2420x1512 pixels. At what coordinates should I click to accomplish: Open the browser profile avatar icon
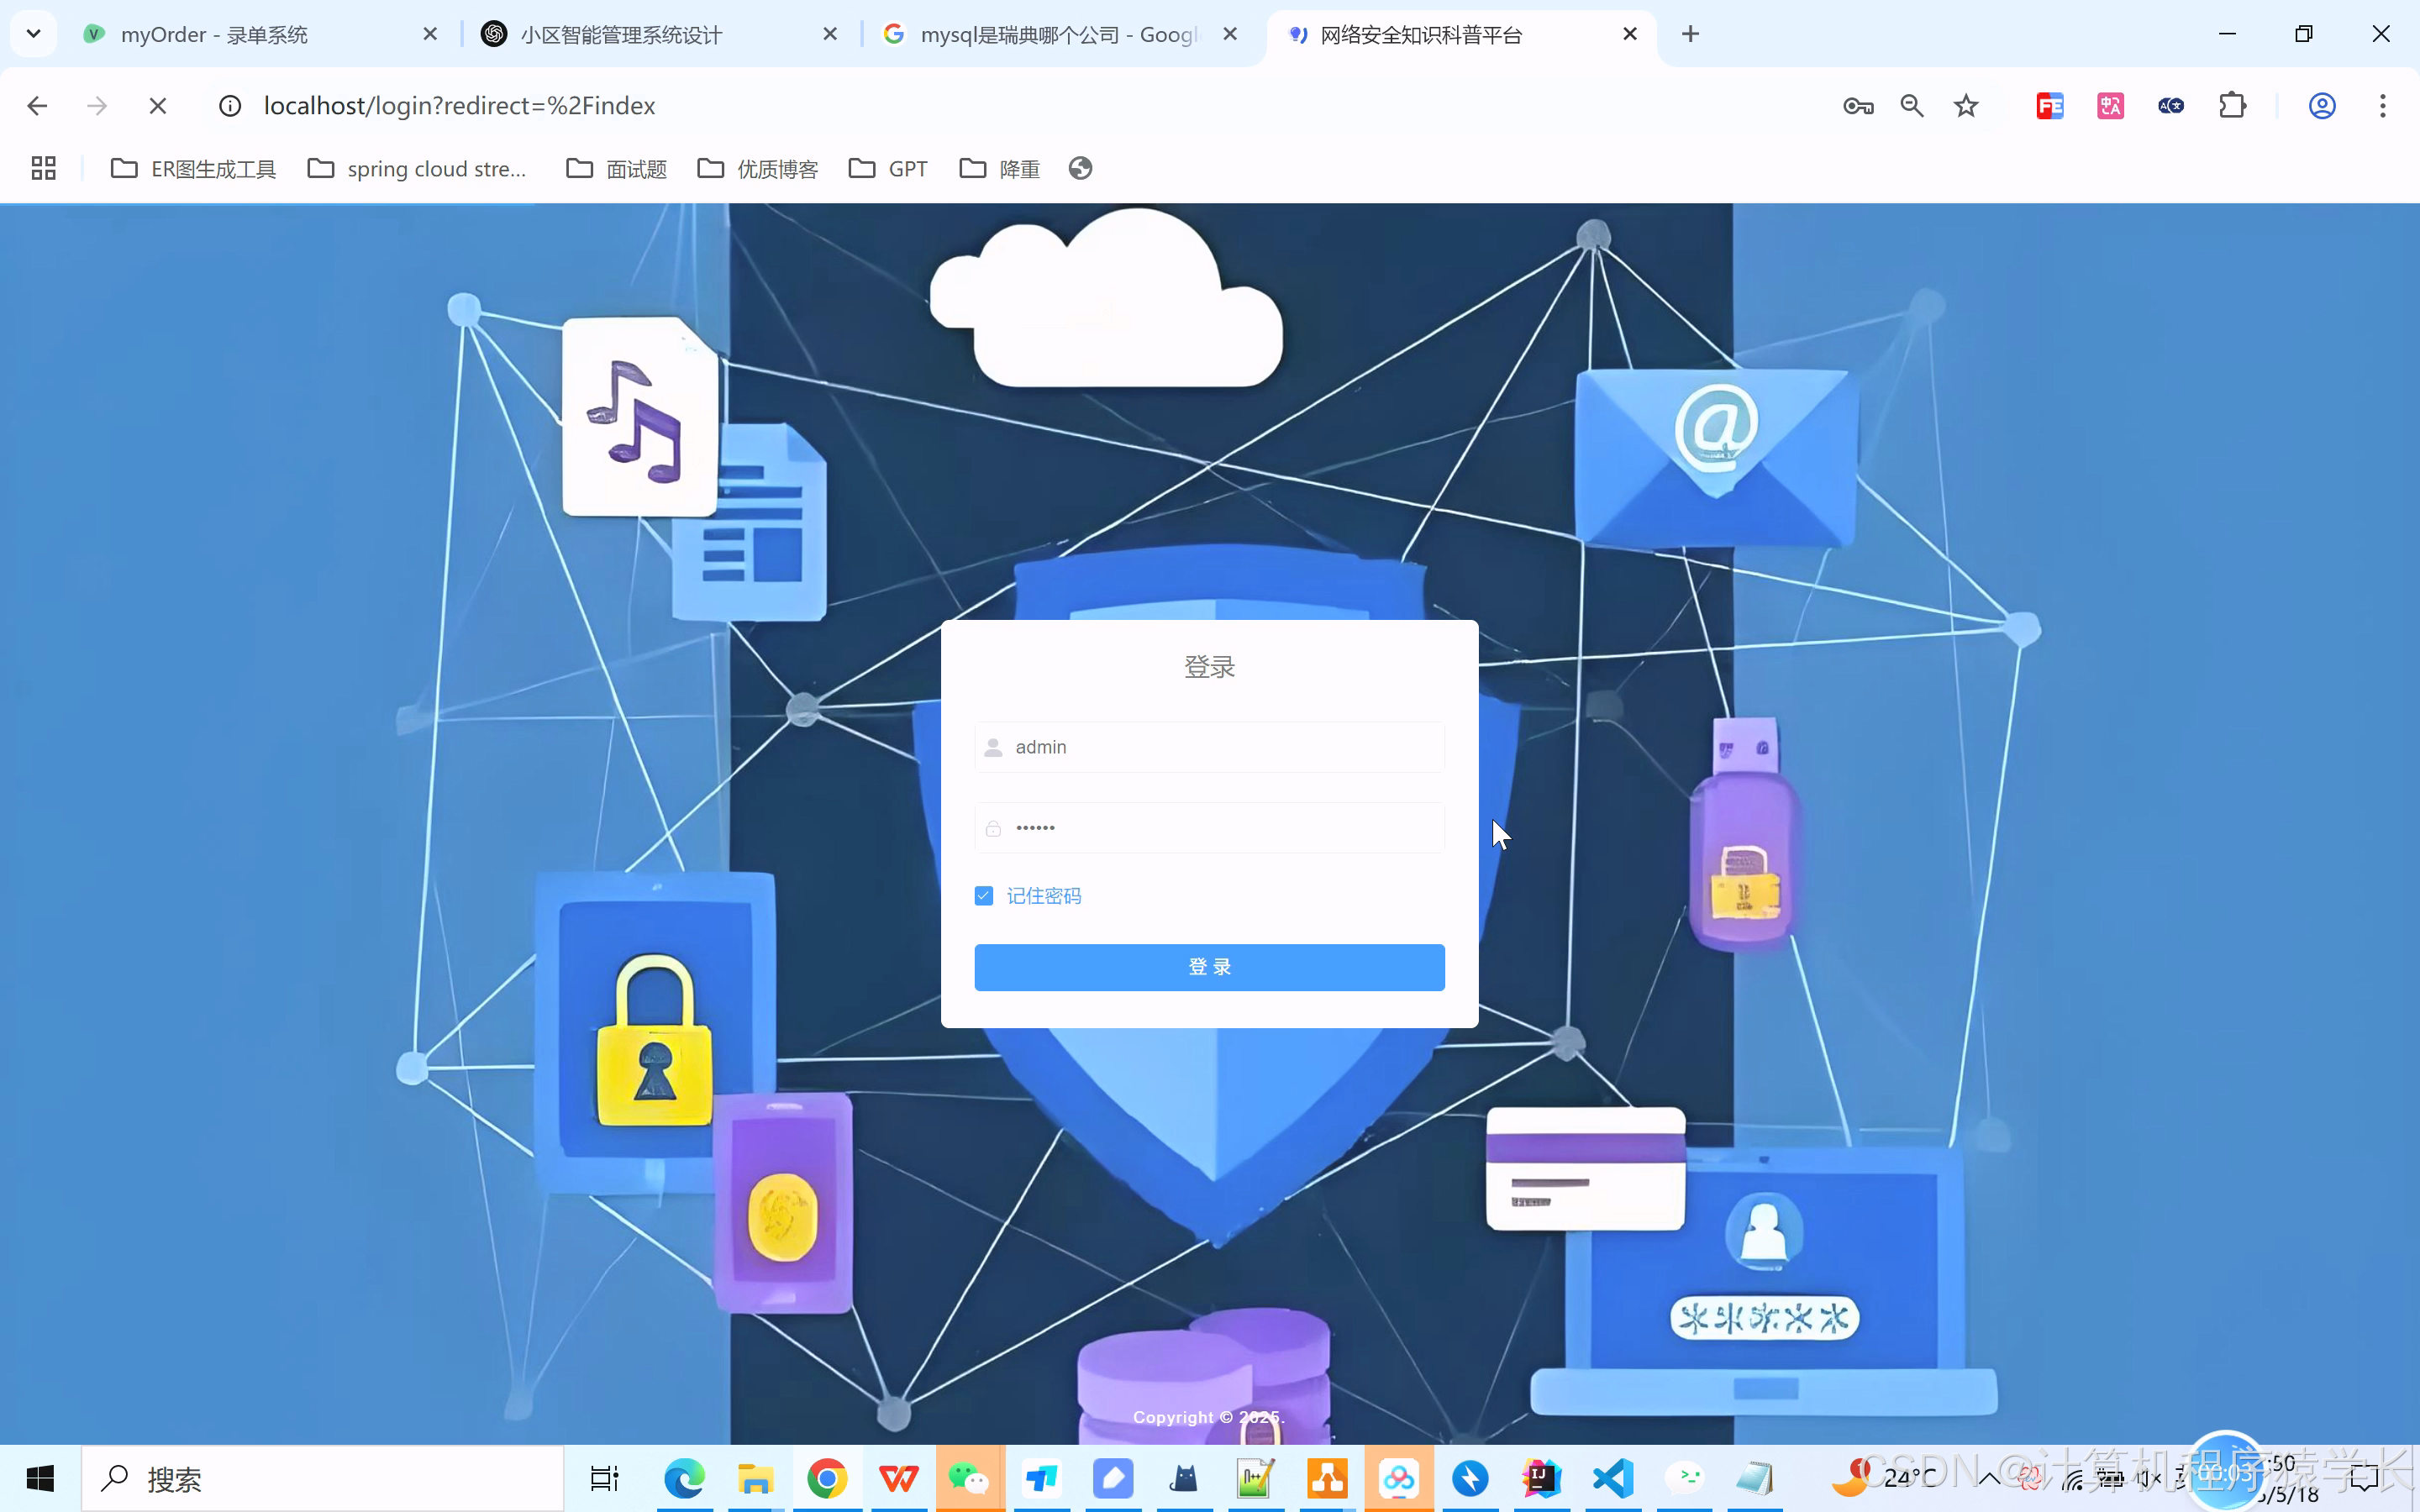2322,106
